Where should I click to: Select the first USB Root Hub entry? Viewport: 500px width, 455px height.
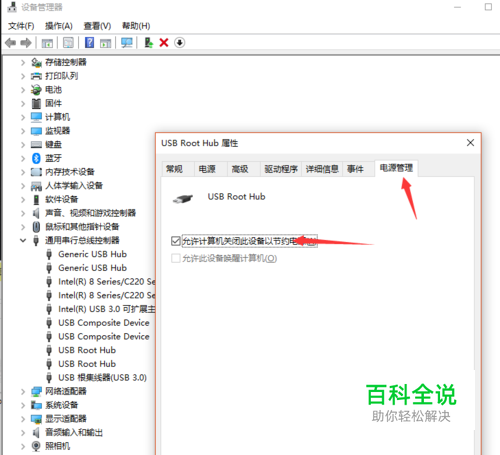[x=87, y=350]
